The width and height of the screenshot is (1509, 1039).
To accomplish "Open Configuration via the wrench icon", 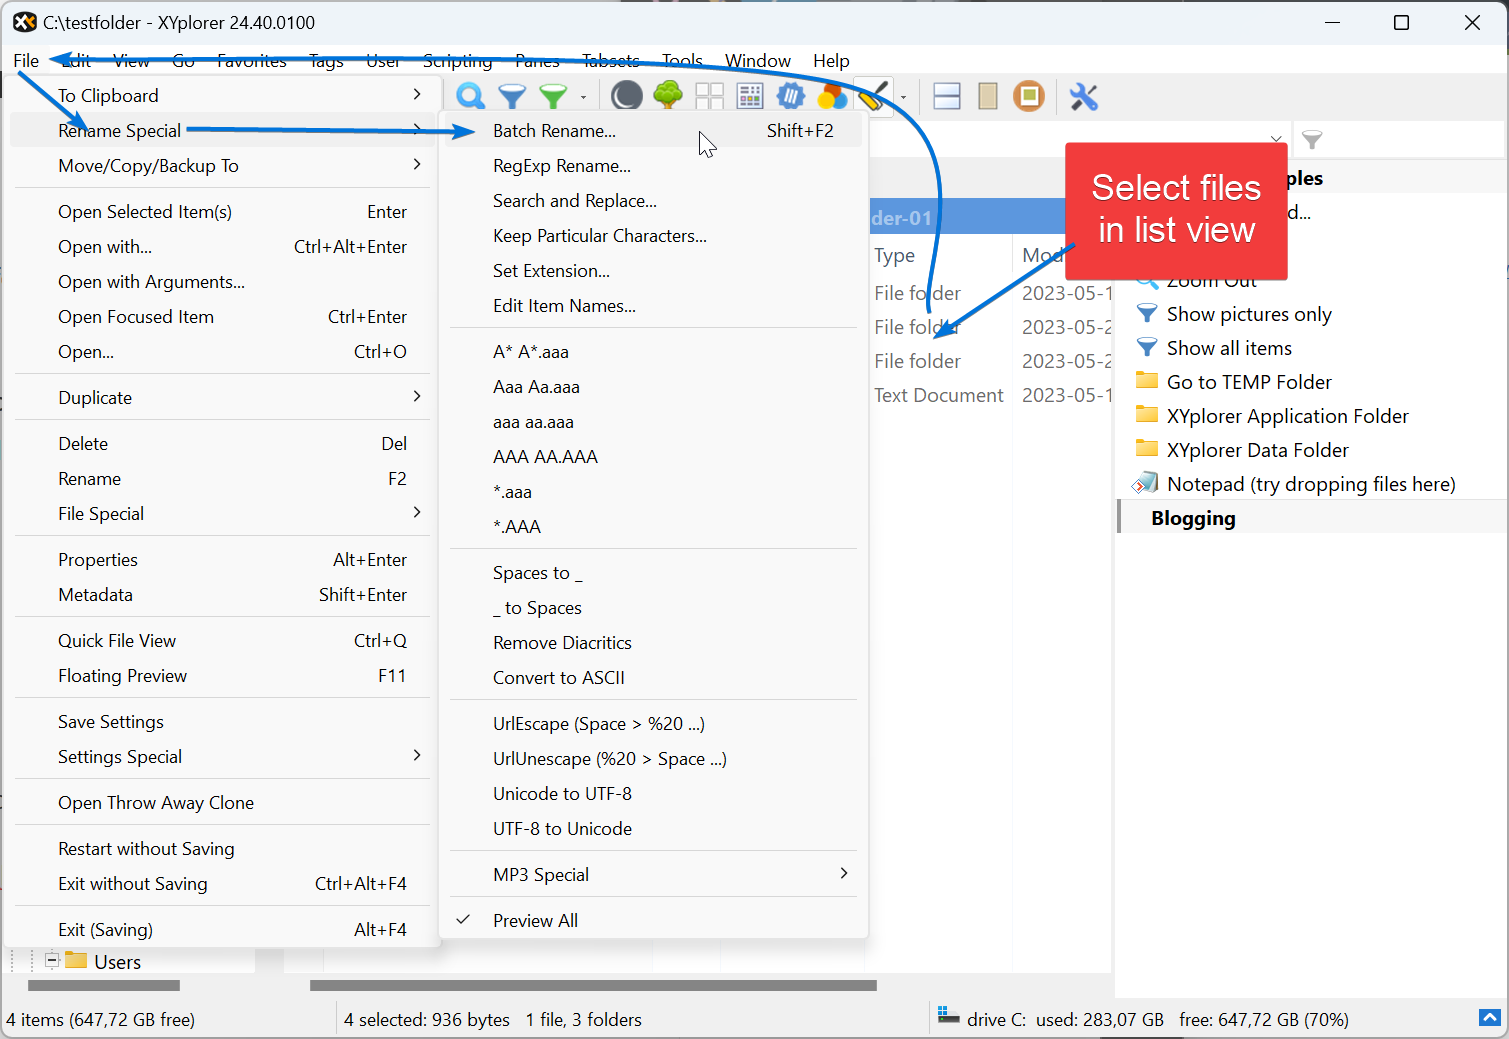I will (x=1084, y=96).
